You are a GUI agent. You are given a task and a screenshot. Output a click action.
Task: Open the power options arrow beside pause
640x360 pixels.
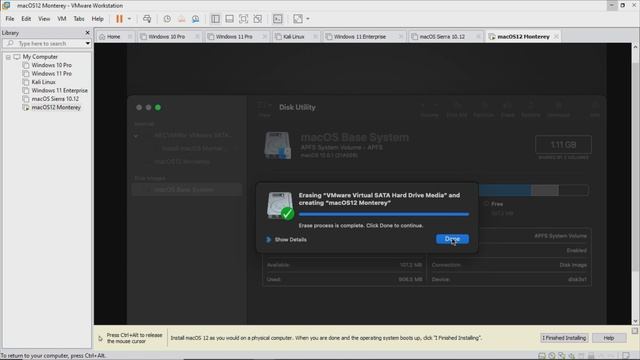pos(129,19)
